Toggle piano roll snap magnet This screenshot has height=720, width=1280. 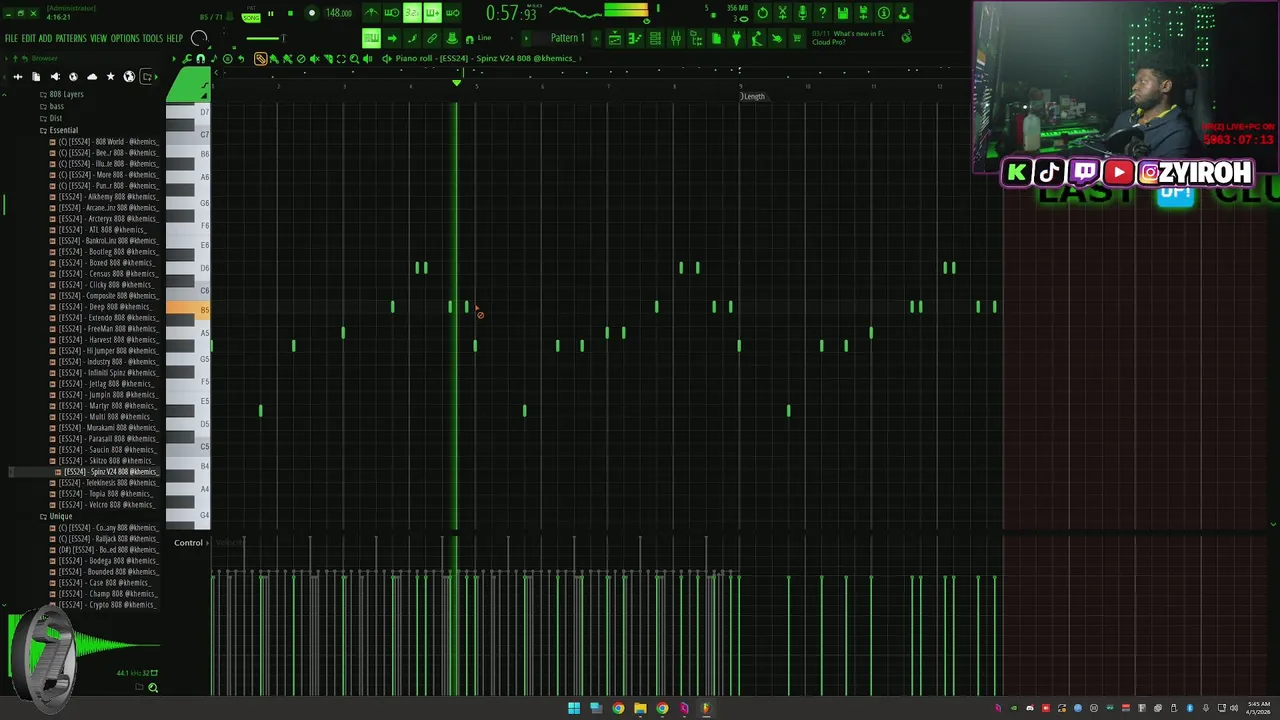[x=200, y=59]
